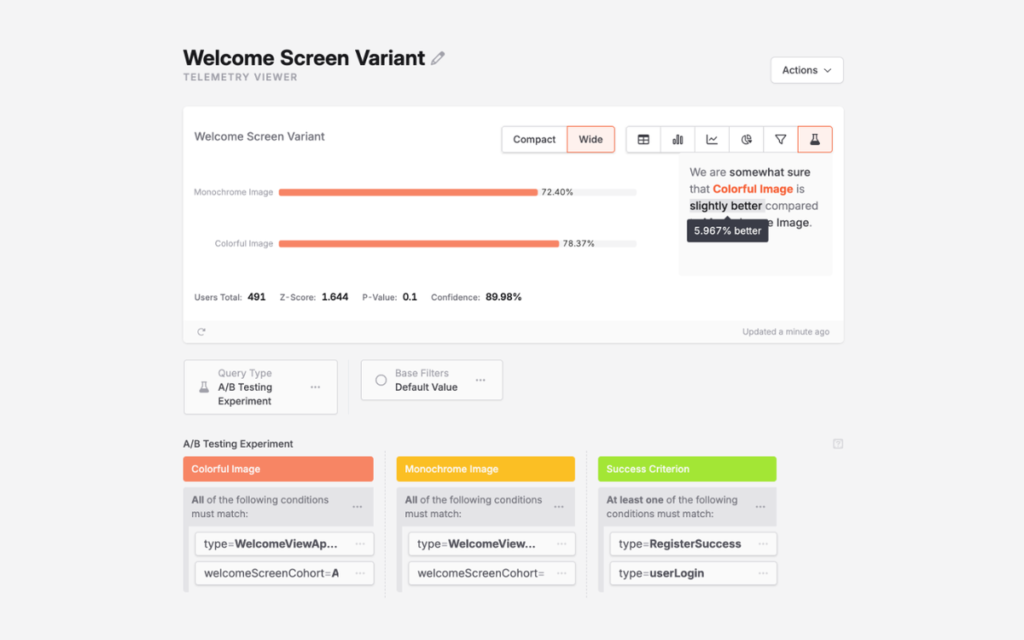Click the TELEMETRY VIEWER subtitle
The image size is (1024, 640).
(240, 77)
